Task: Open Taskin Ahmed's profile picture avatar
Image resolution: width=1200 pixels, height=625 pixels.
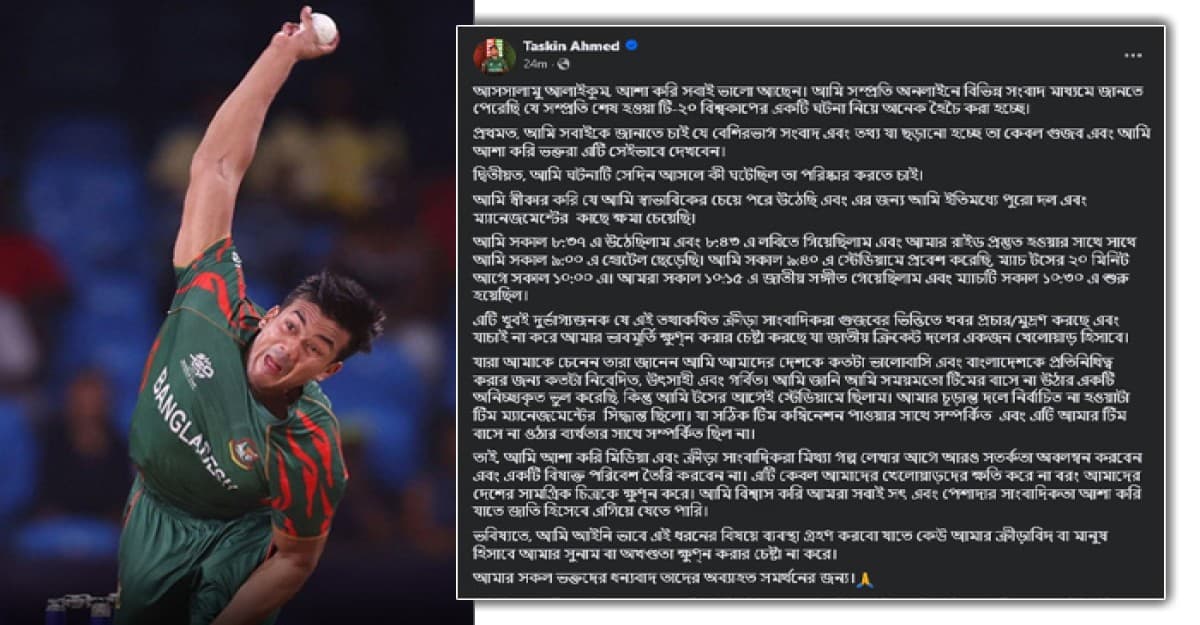Action: [x=494, y=55]
